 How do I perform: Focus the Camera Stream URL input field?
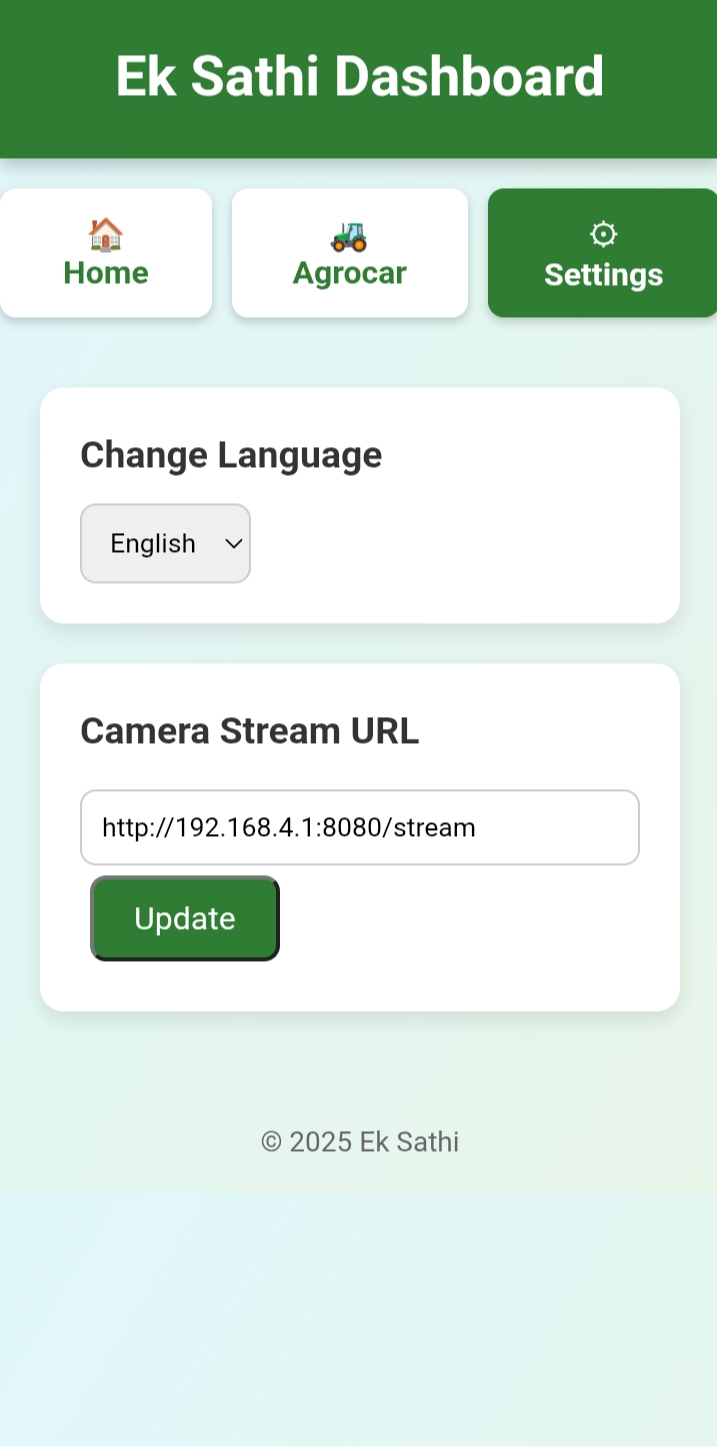pyautogui.click(x=359, y=827)
